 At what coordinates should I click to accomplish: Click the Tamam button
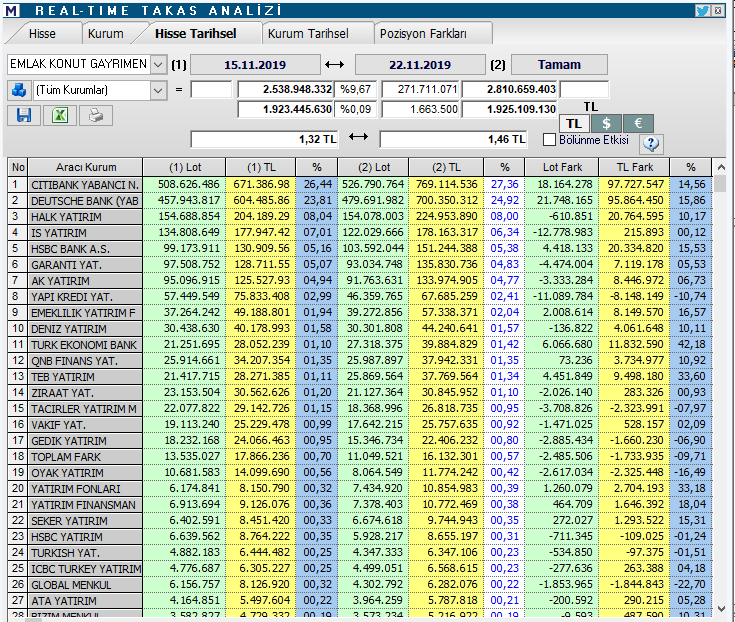[559, 65]
